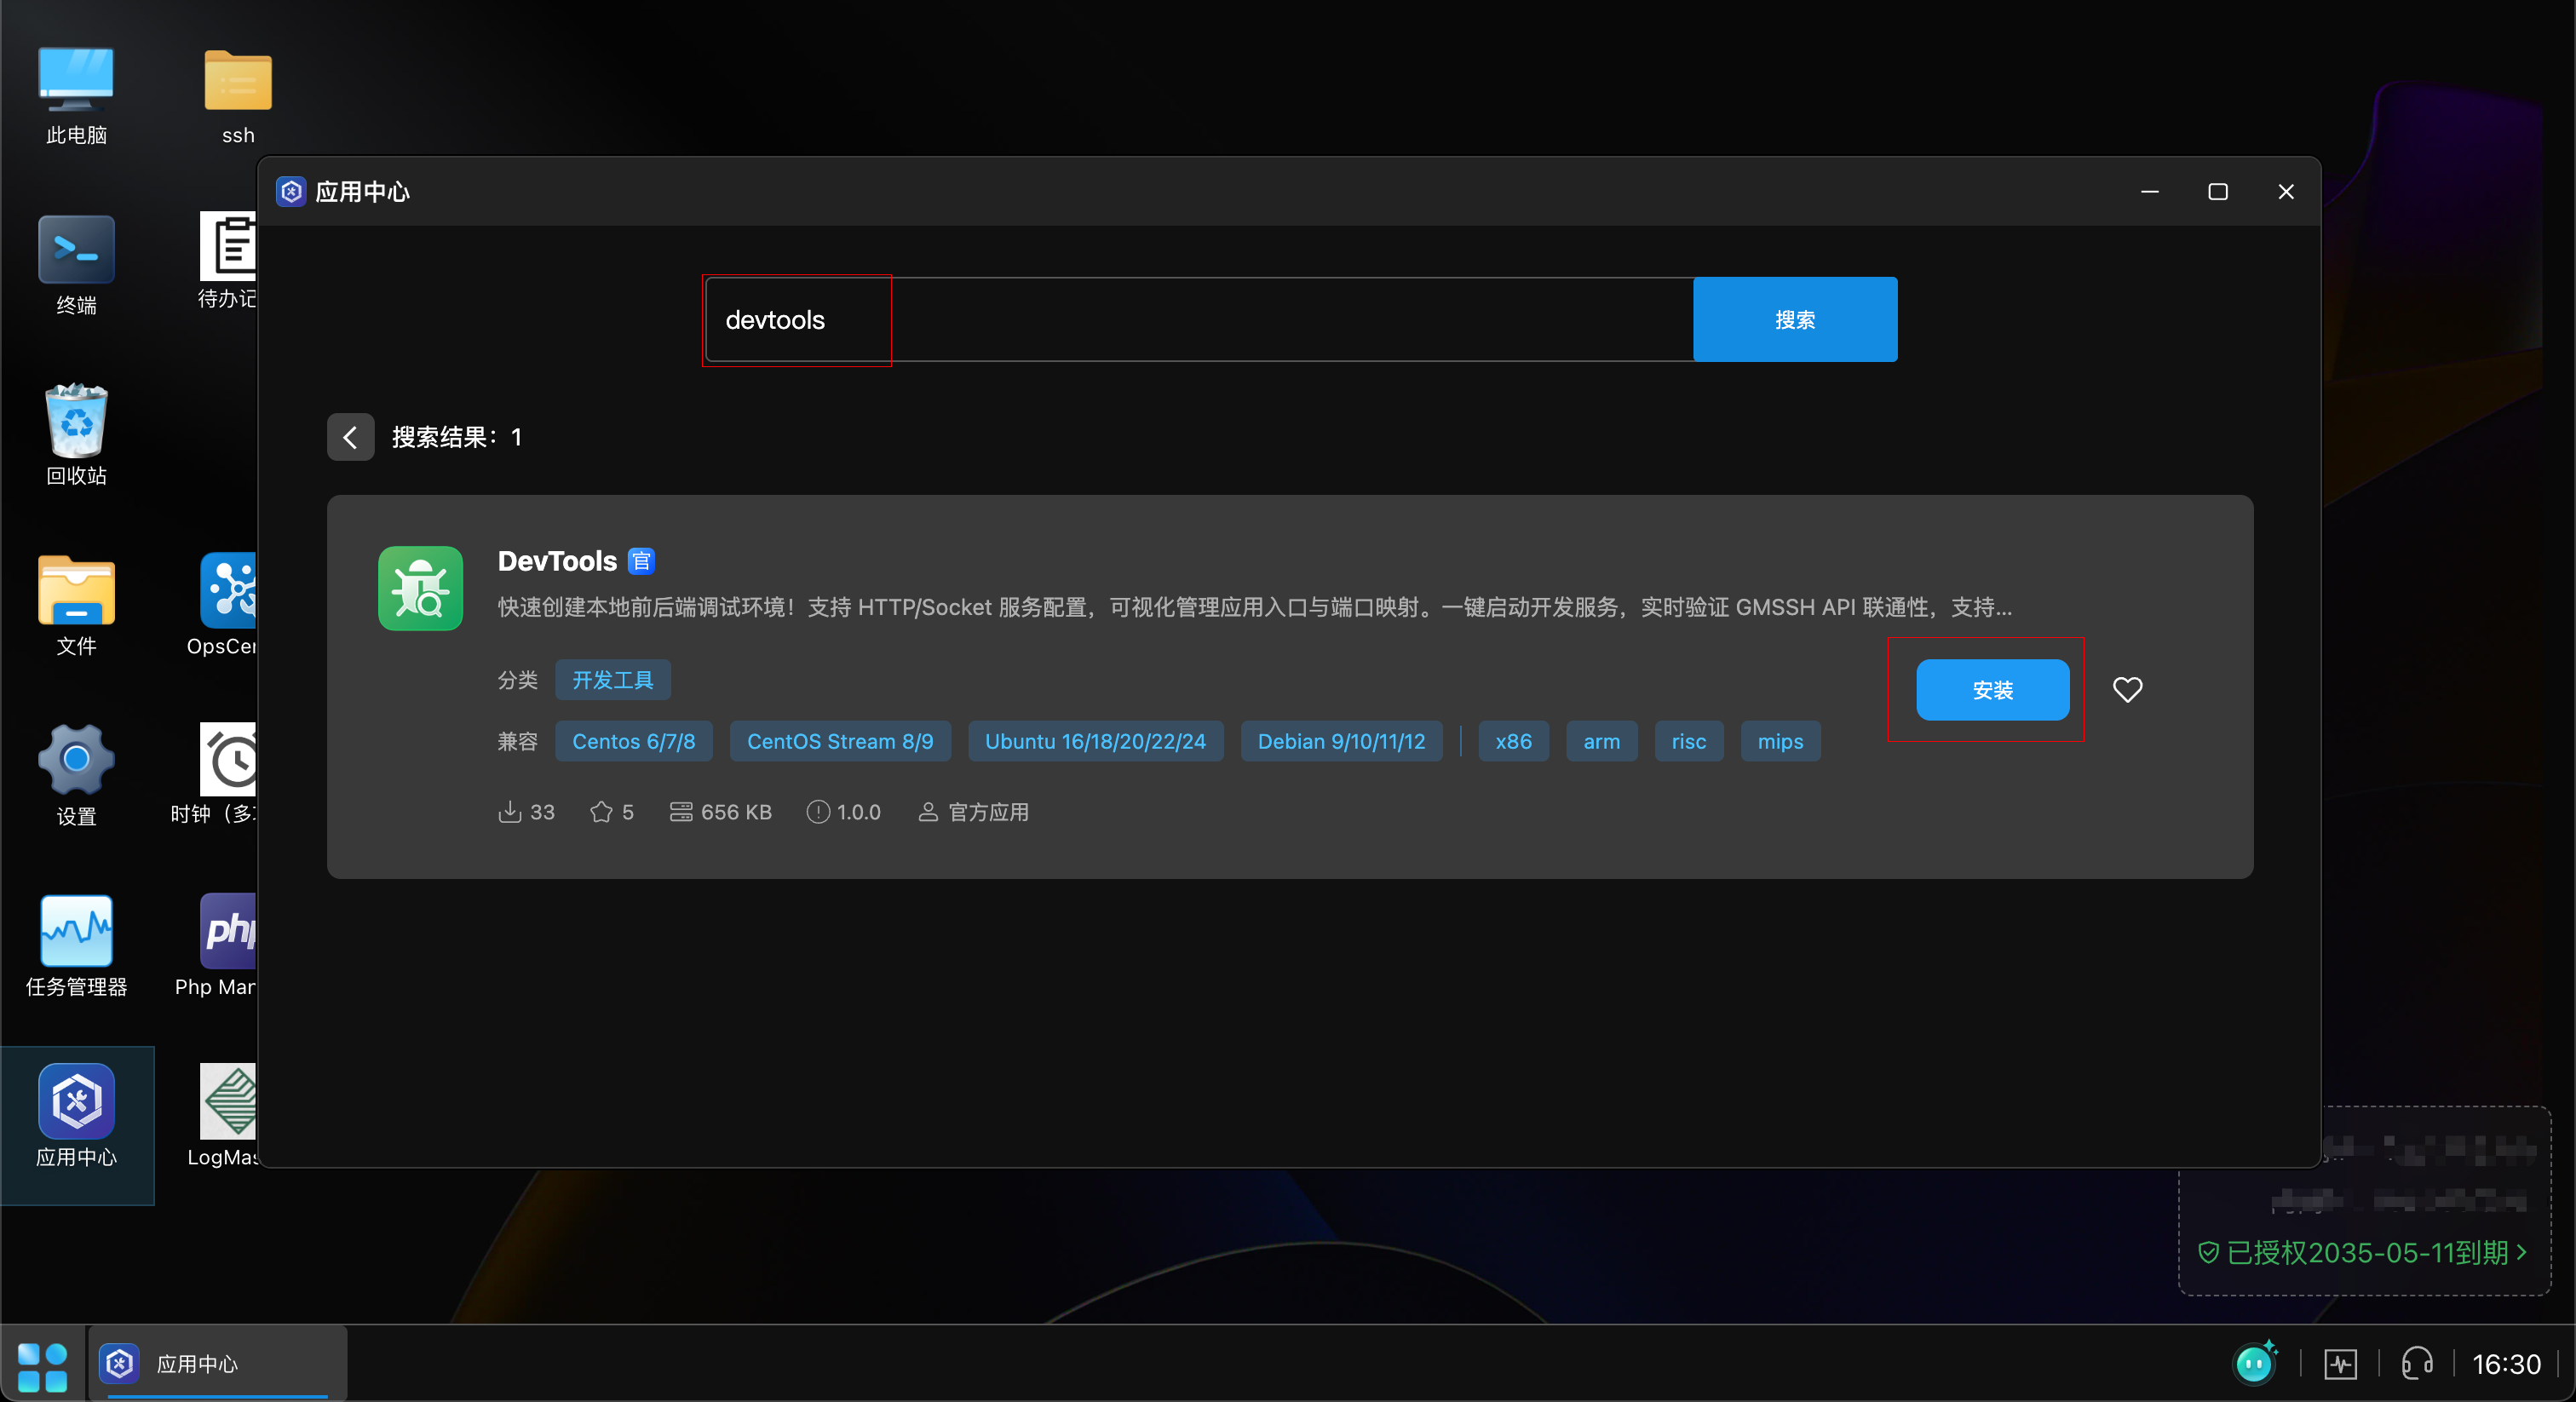Viewport: 2576px width, 1402px height.
Task: Click the risc architecture tag
Action: click(x=1688, y=741)
